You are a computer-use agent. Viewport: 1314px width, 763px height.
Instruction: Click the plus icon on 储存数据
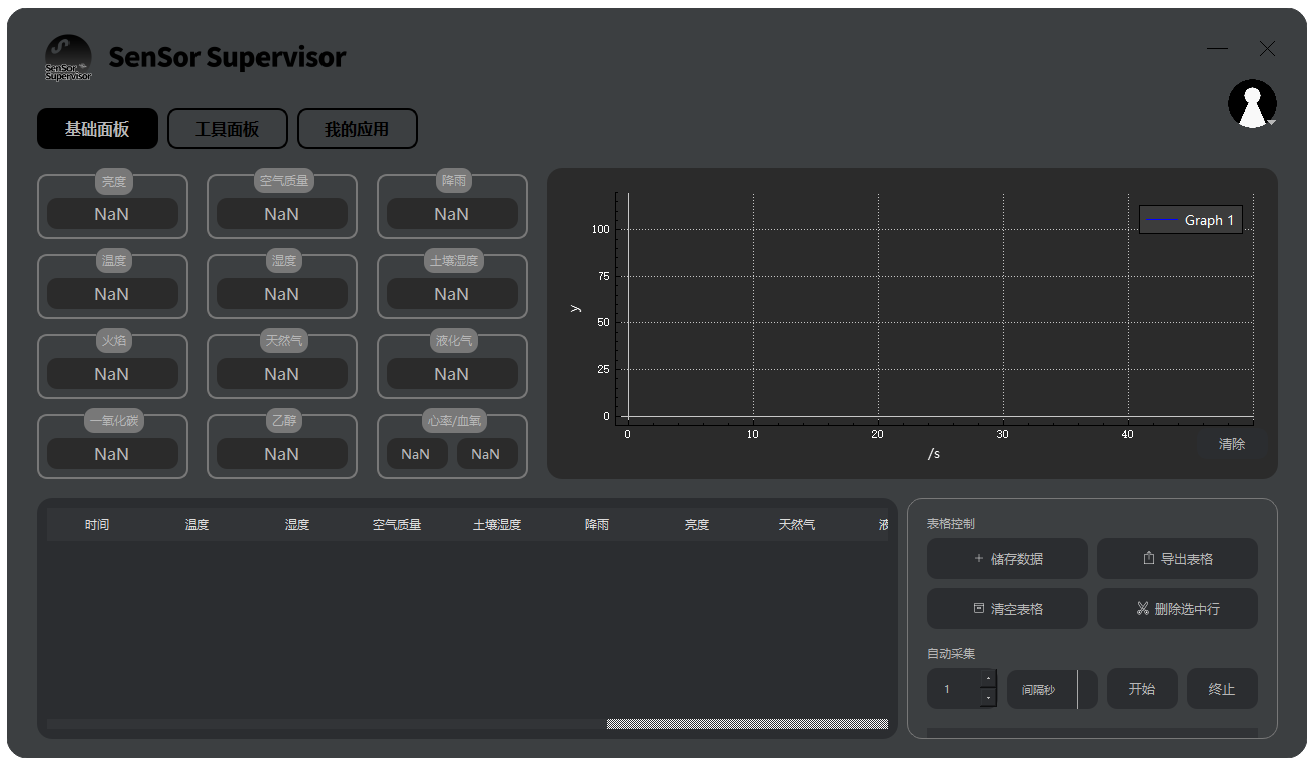978,559
